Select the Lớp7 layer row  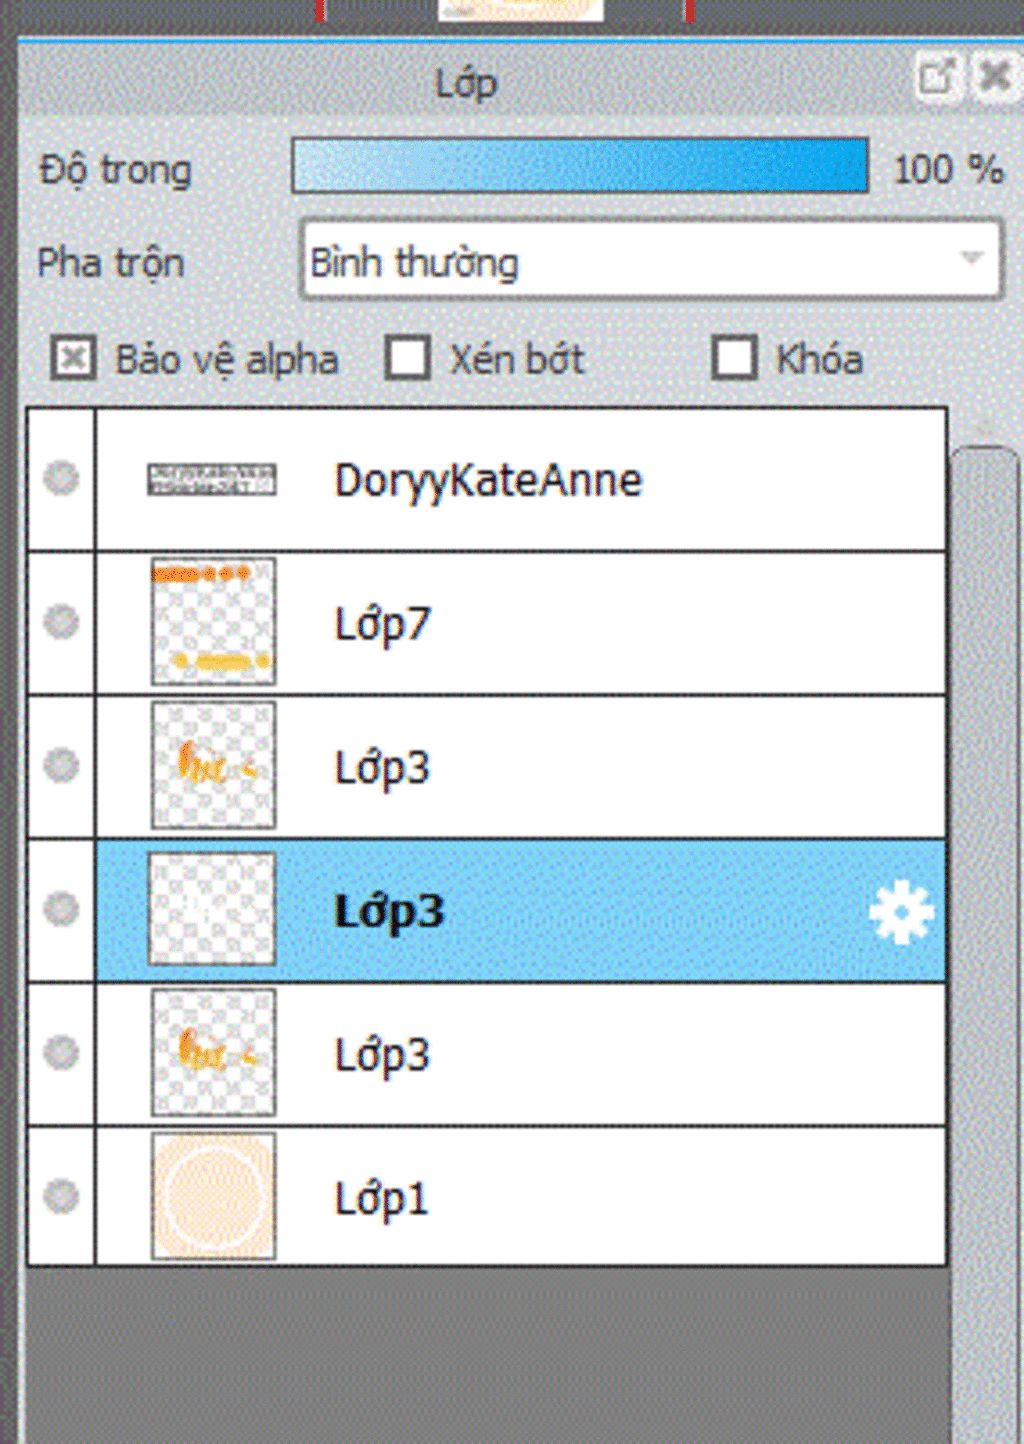pyautogui.click(x=521, y=623)
